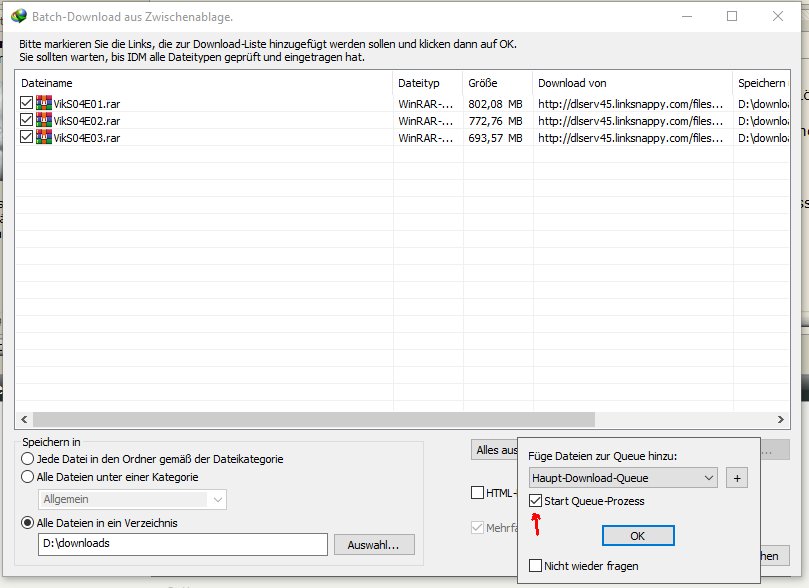Uncheck the VikS04E03.rar file checkbox
Screen dimensions: 809x588
(x=27, y=137)
